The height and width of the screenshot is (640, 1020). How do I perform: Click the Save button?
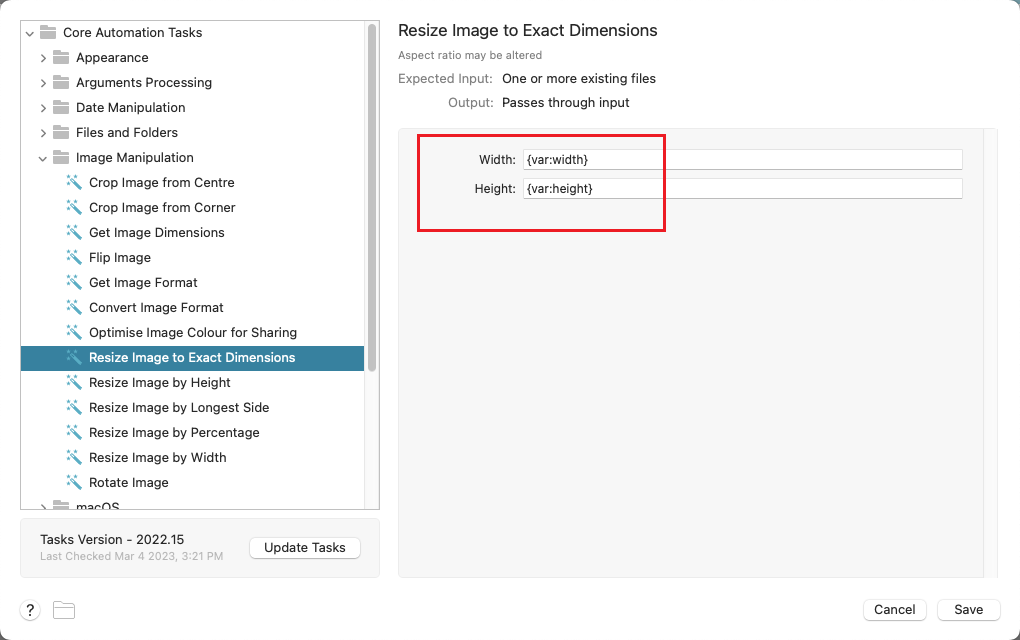tap(968, 609)
